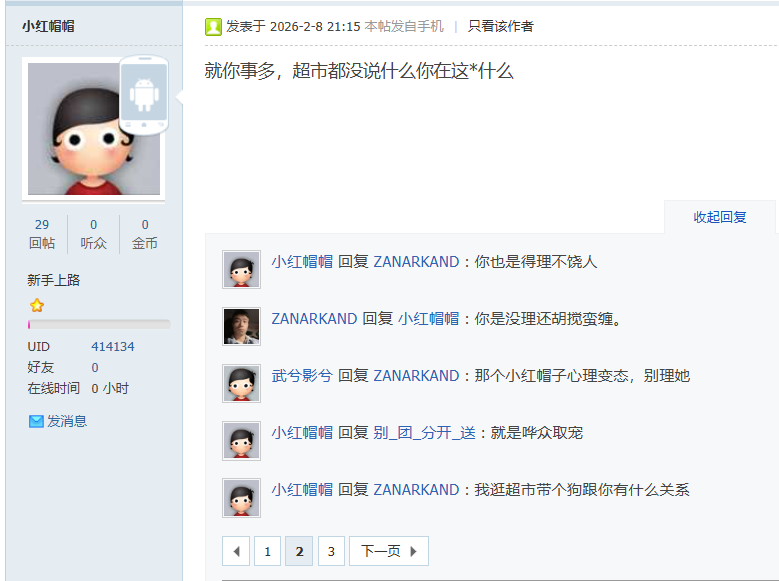Click the Android phone badge on avatar
The width and height of the screenshot is (779, 581).
[x=144, y=94]
